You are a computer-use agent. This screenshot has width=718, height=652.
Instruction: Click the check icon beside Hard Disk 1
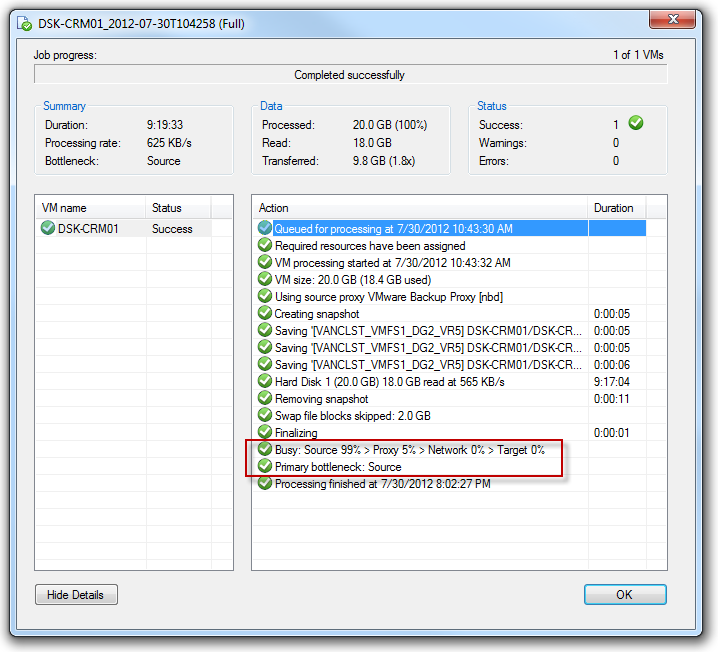tap(265, 382)
